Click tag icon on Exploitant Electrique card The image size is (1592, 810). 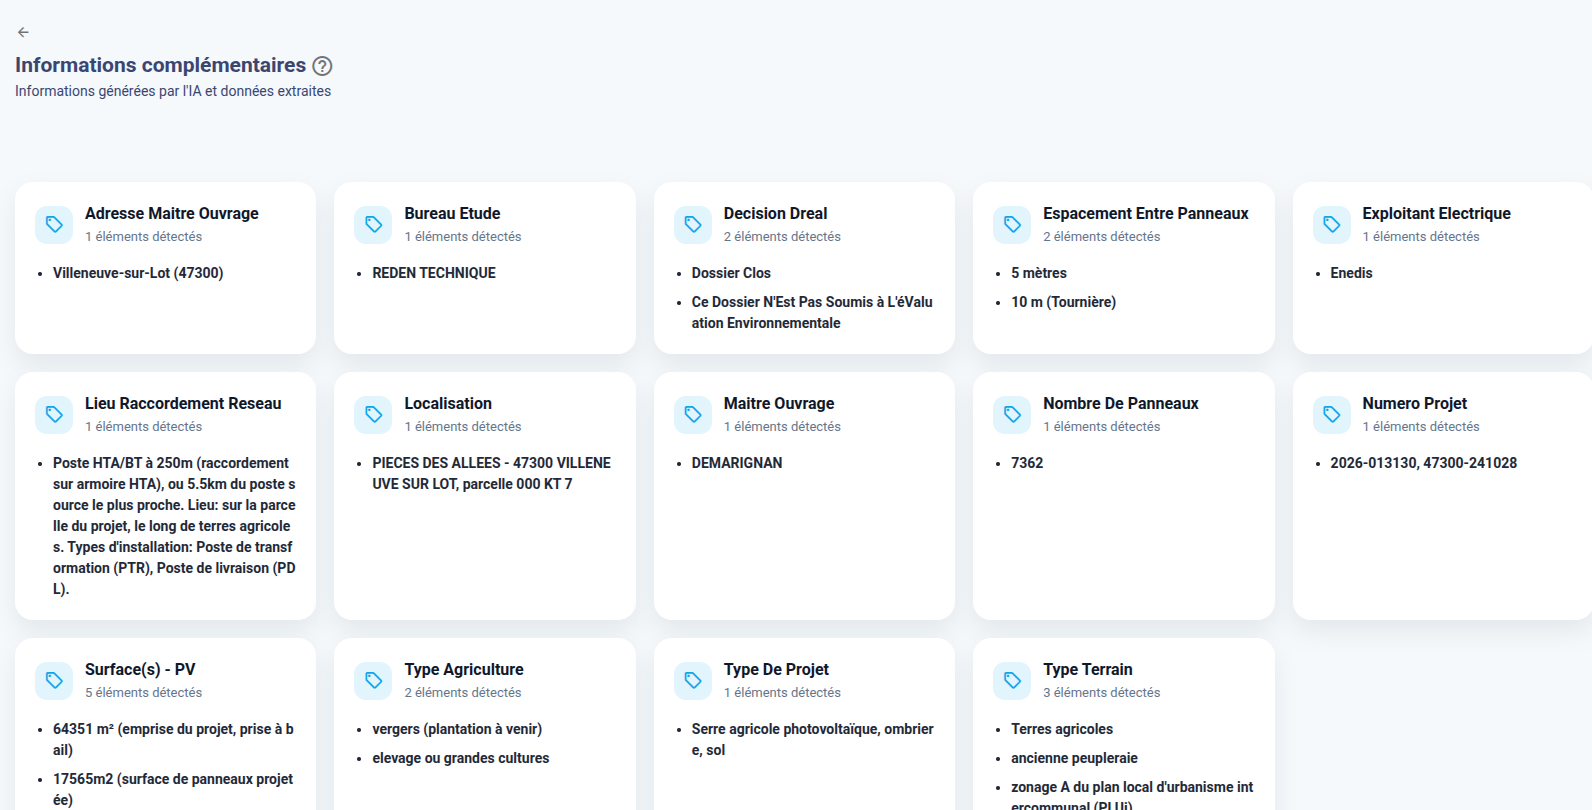click(1332, 224)
